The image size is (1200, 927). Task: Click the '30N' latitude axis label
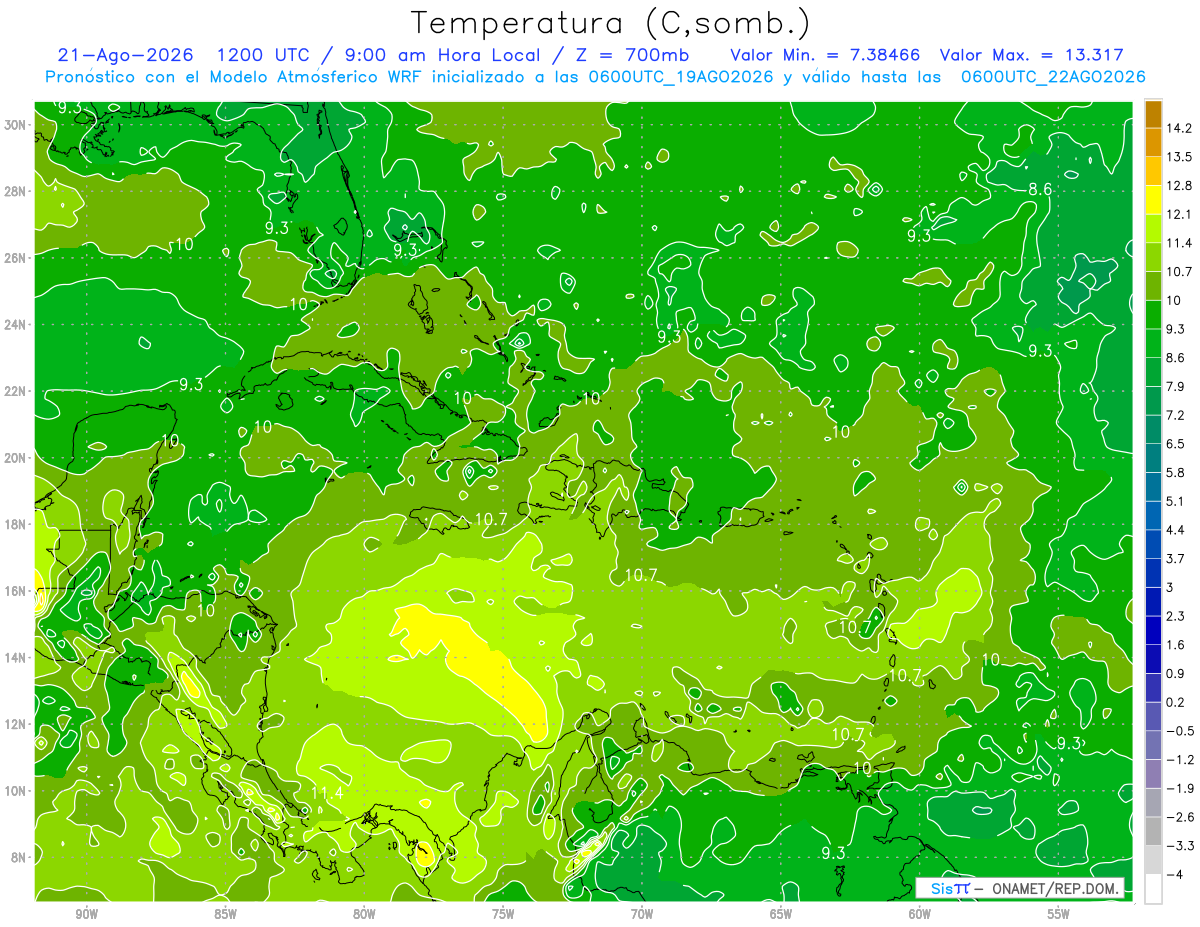coord(17,124)
